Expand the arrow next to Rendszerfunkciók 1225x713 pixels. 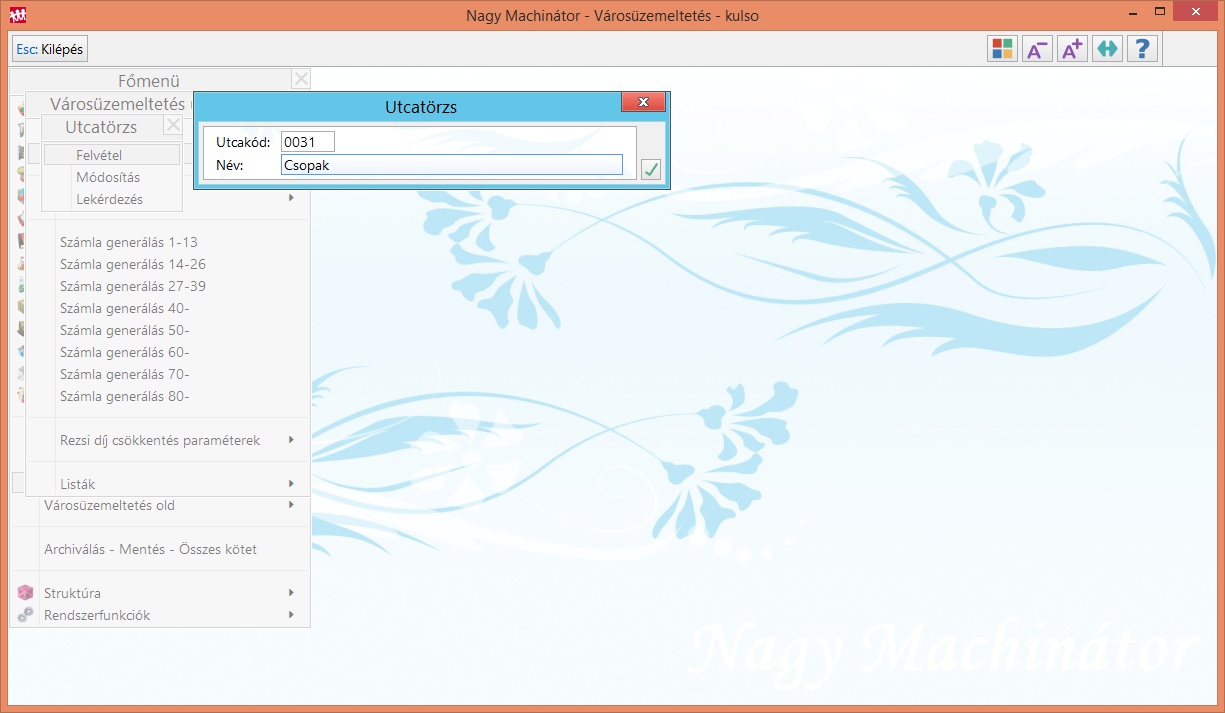[x=291, y=615]
